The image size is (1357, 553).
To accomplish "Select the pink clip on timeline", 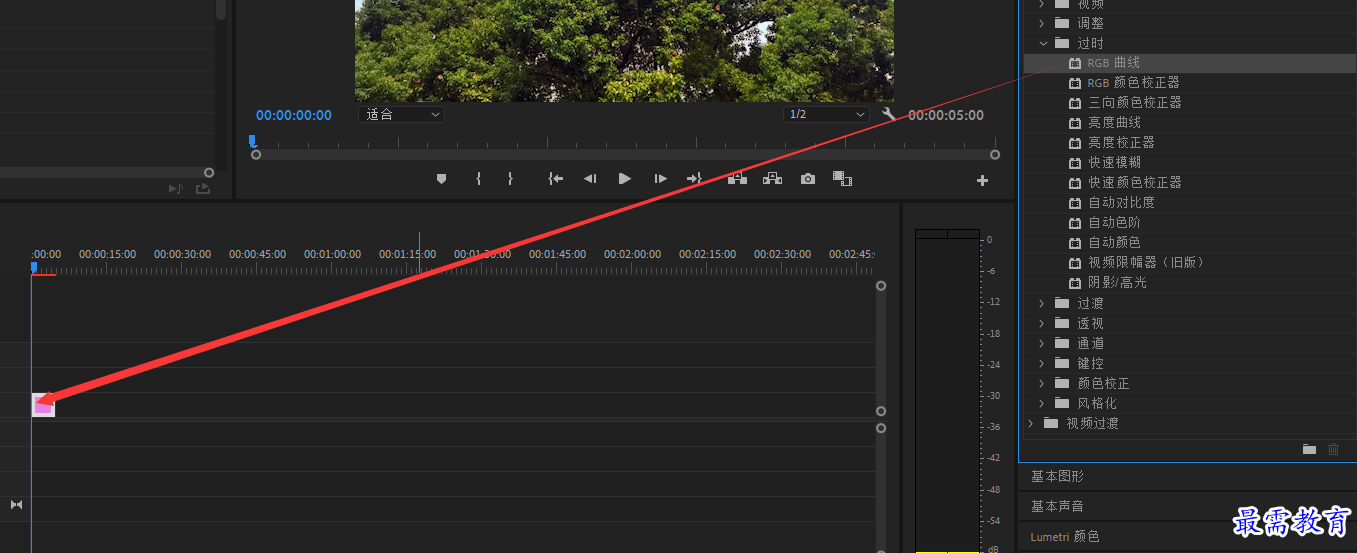I will click(x=43, y=404).
